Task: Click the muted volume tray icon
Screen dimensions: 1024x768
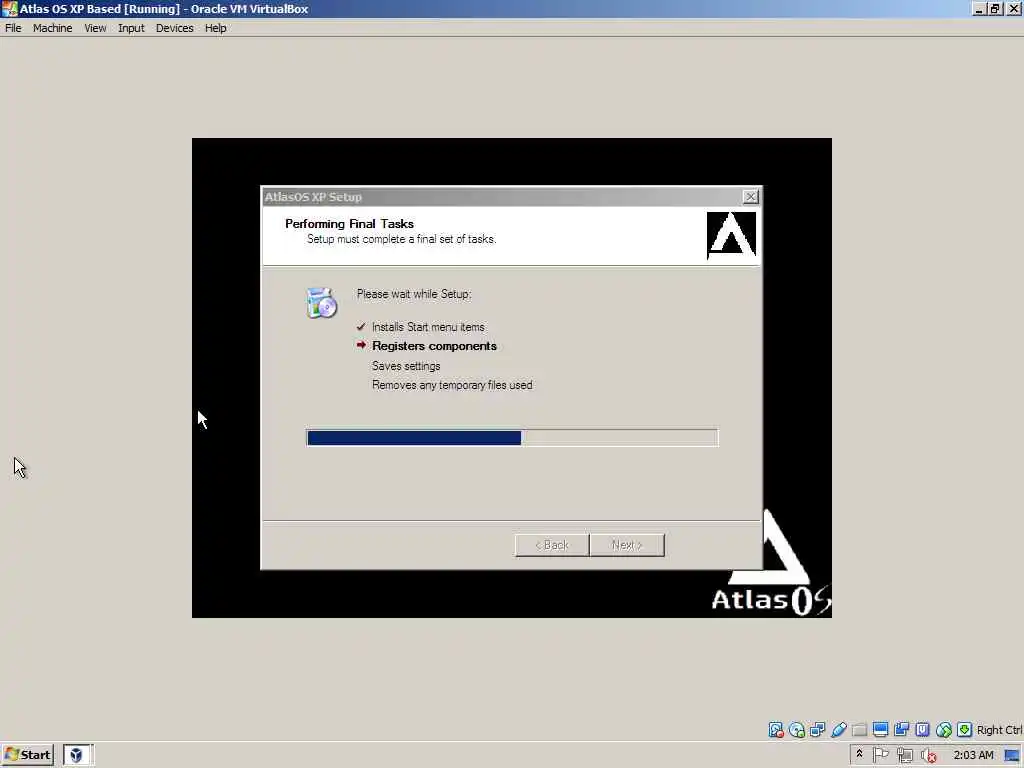Action: 929,756
